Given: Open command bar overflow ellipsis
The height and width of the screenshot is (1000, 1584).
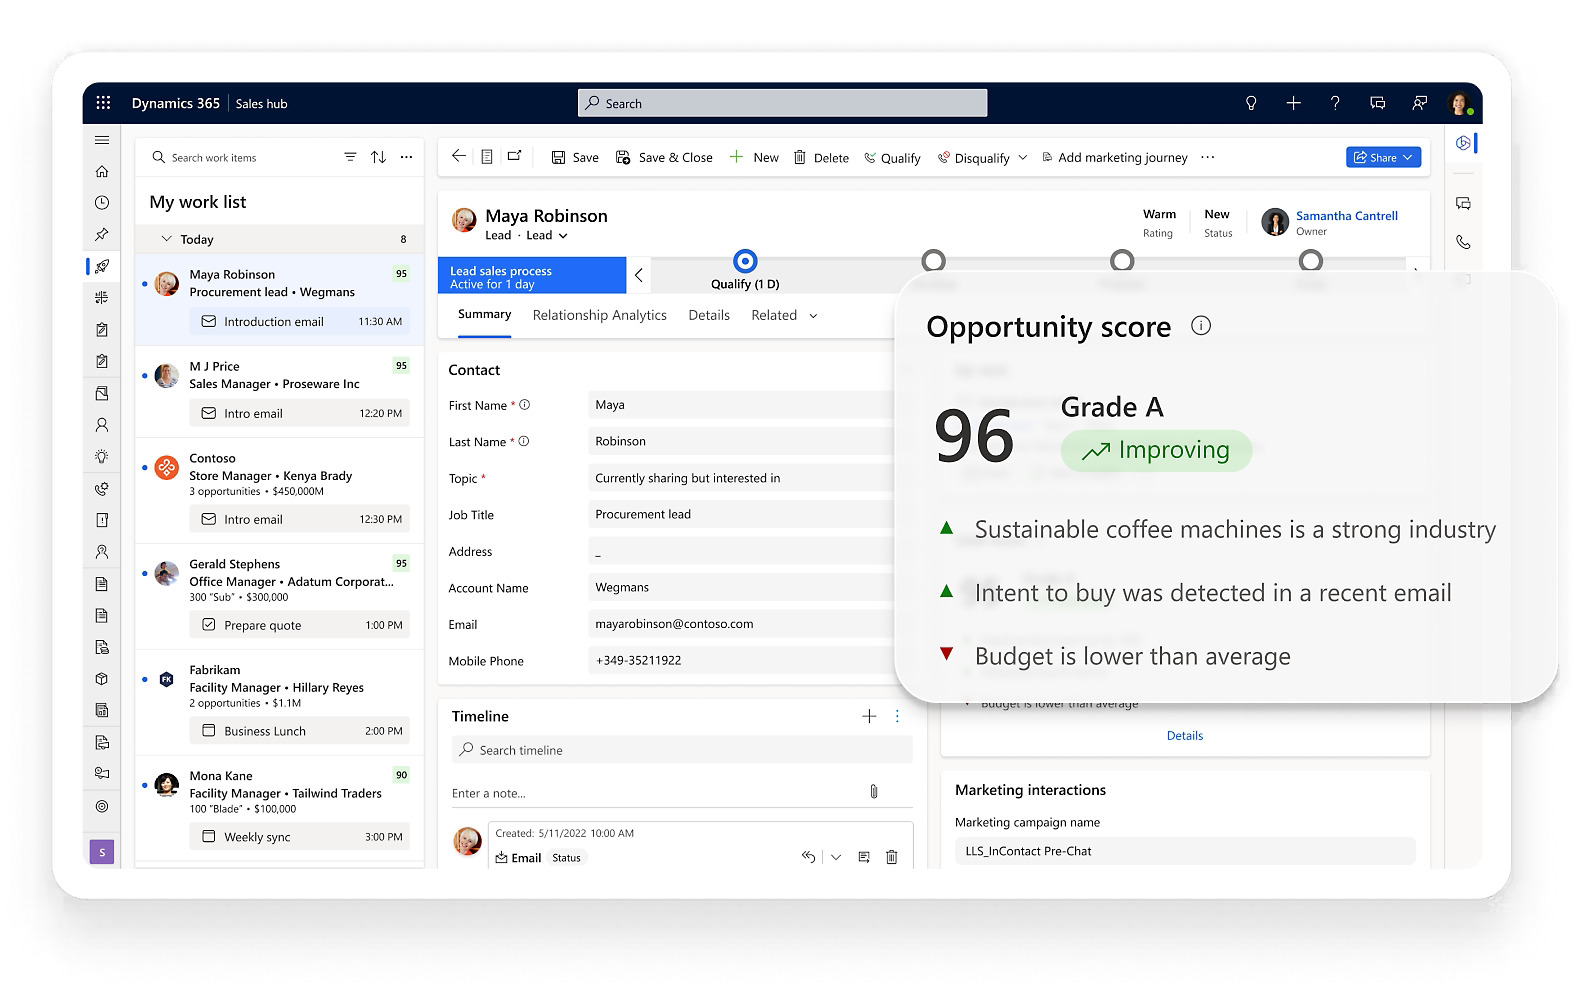Looking at the screenshot, I should tap(1208, 157).
